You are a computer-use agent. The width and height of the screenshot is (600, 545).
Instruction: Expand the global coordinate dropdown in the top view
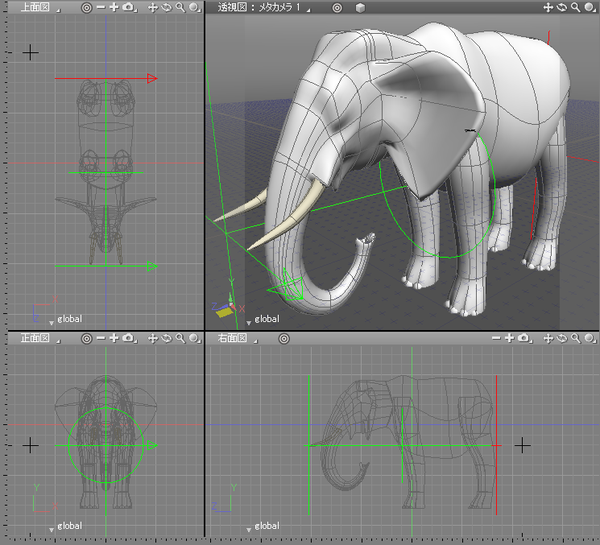[x=63, y=319]
